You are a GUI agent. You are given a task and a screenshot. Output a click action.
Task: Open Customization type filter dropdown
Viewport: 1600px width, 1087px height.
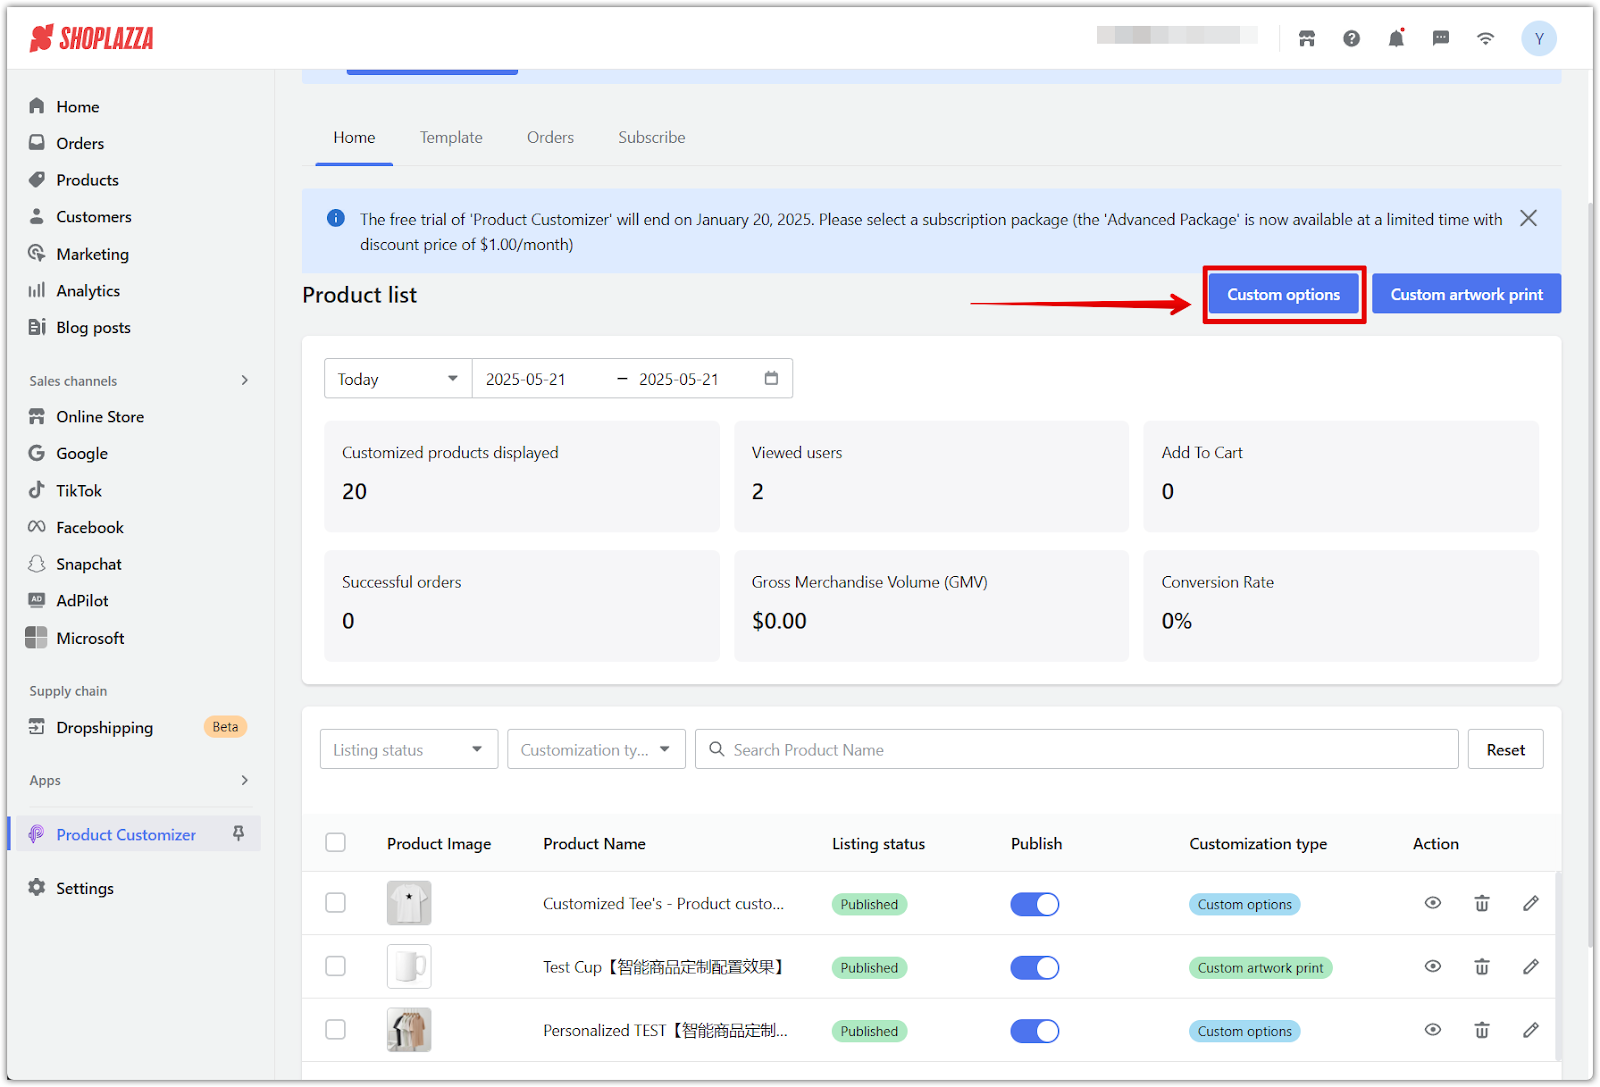point(596,749)
